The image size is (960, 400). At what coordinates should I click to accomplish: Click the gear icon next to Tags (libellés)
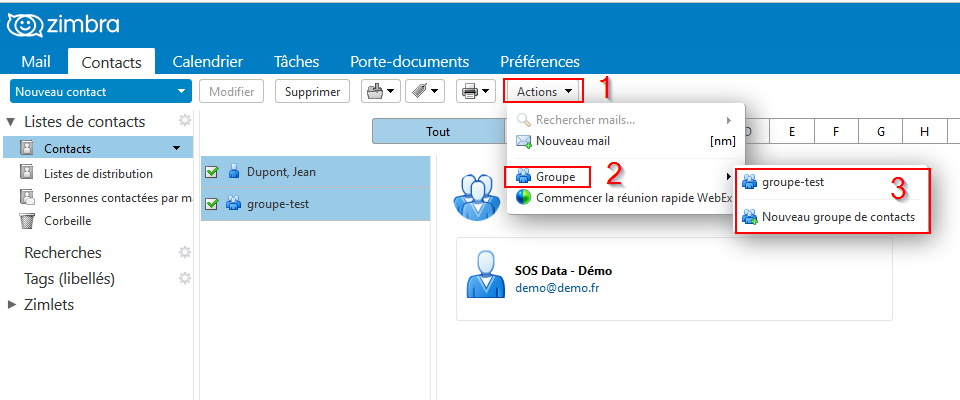[184, 278]
